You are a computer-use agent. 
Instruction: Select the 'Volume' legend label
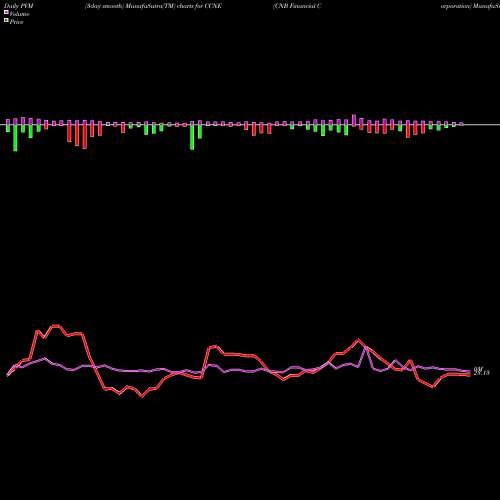pos(19,14)
